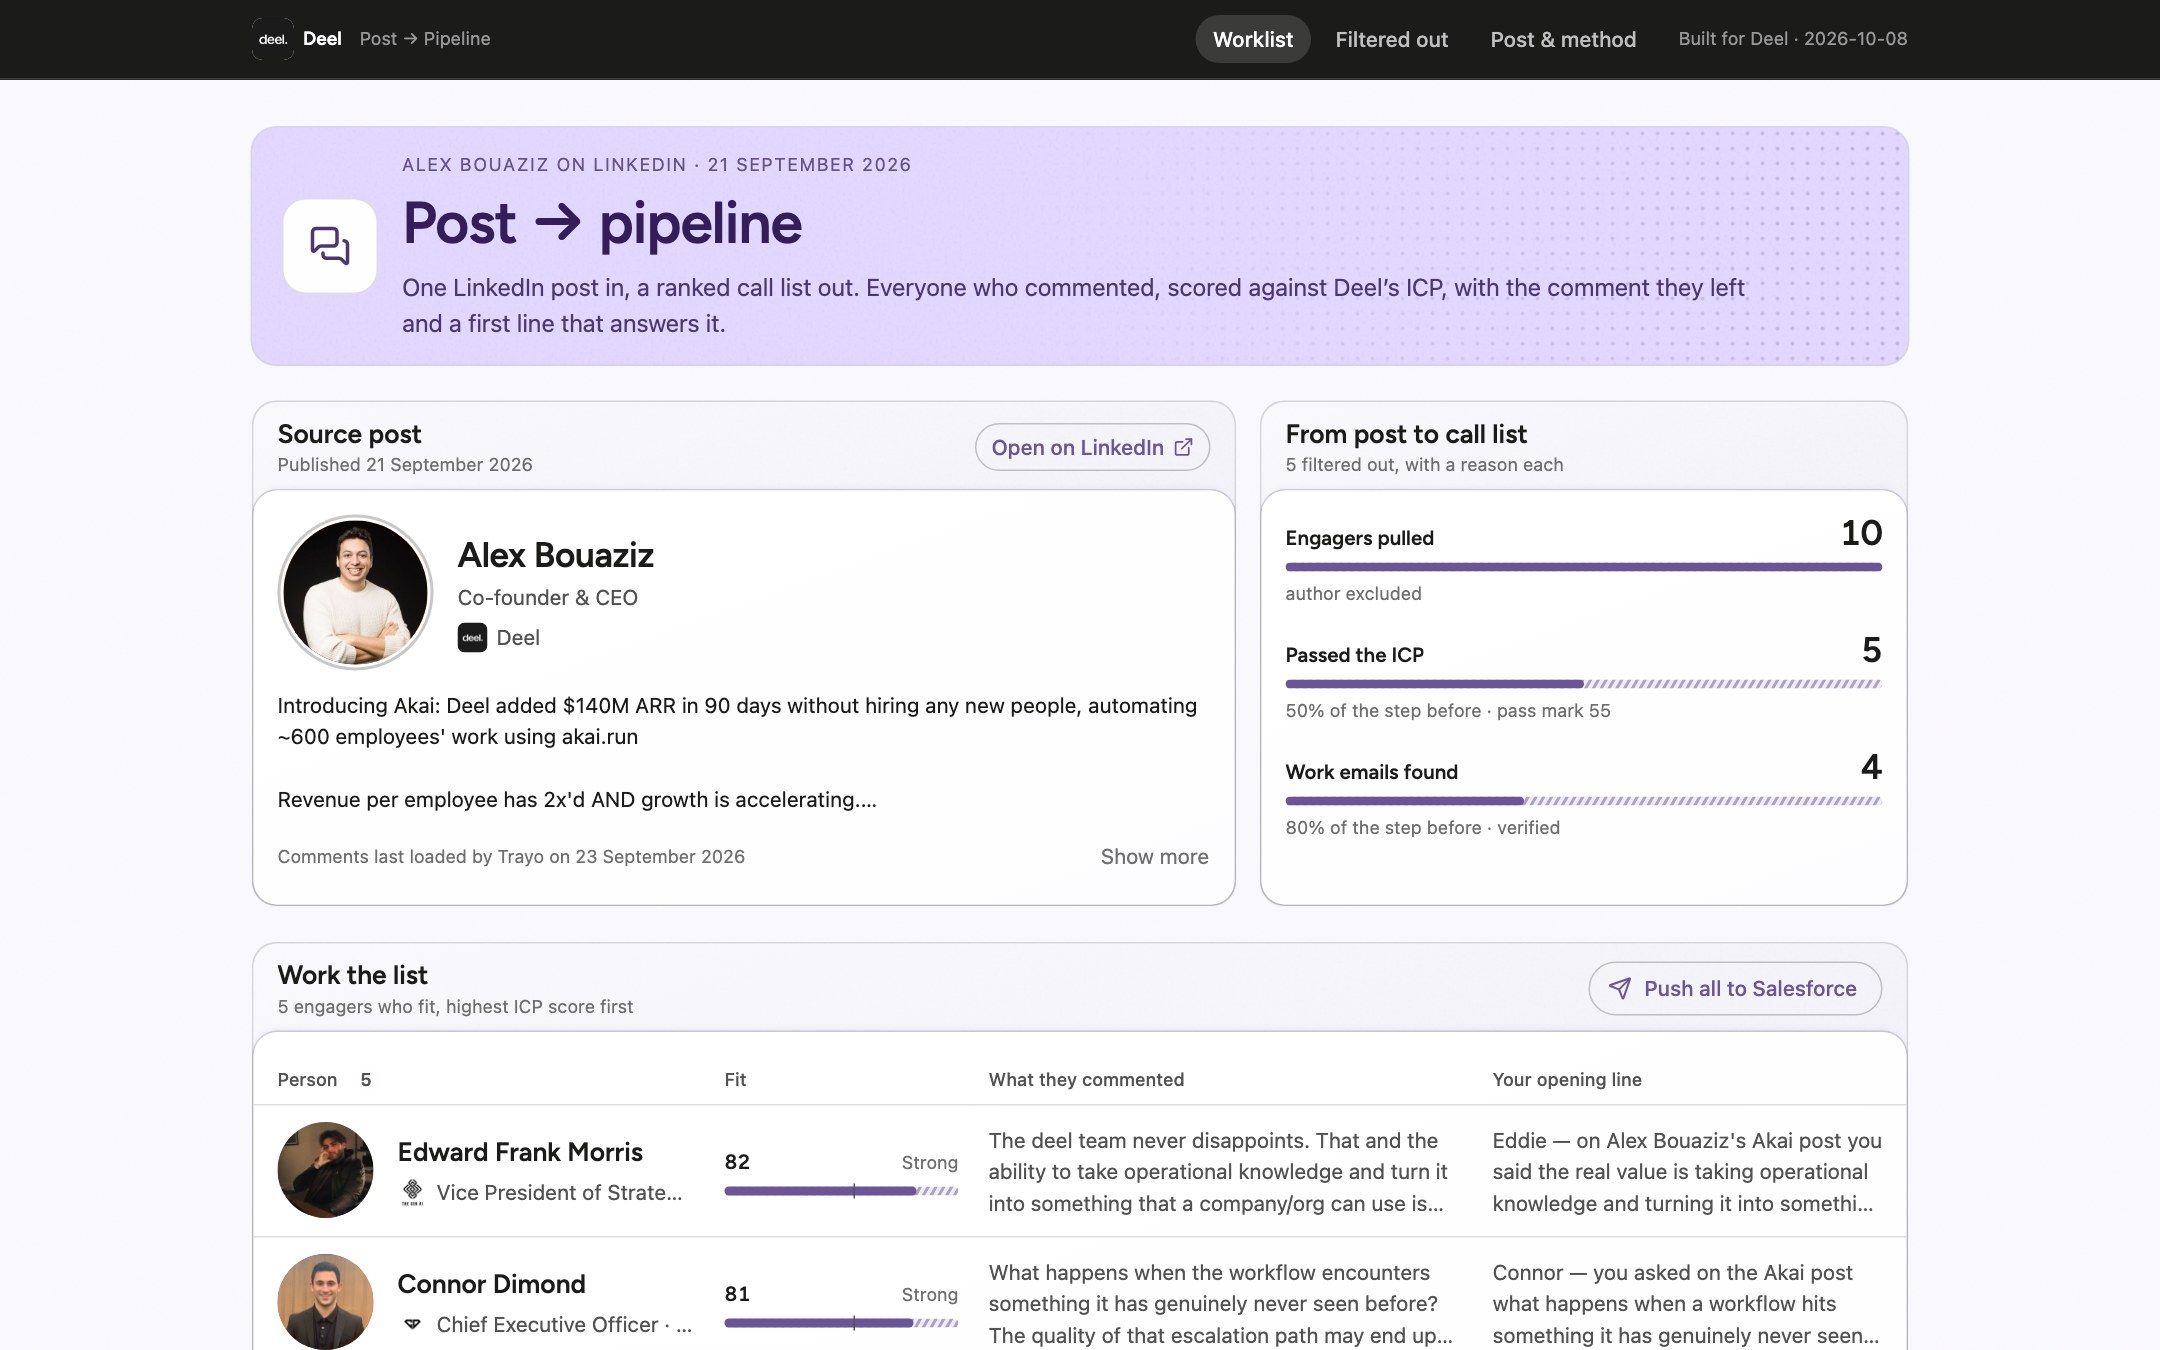Click the 50% of the step before caption
Screen dimensions: 2160x1350
[x=1448, y=710]
